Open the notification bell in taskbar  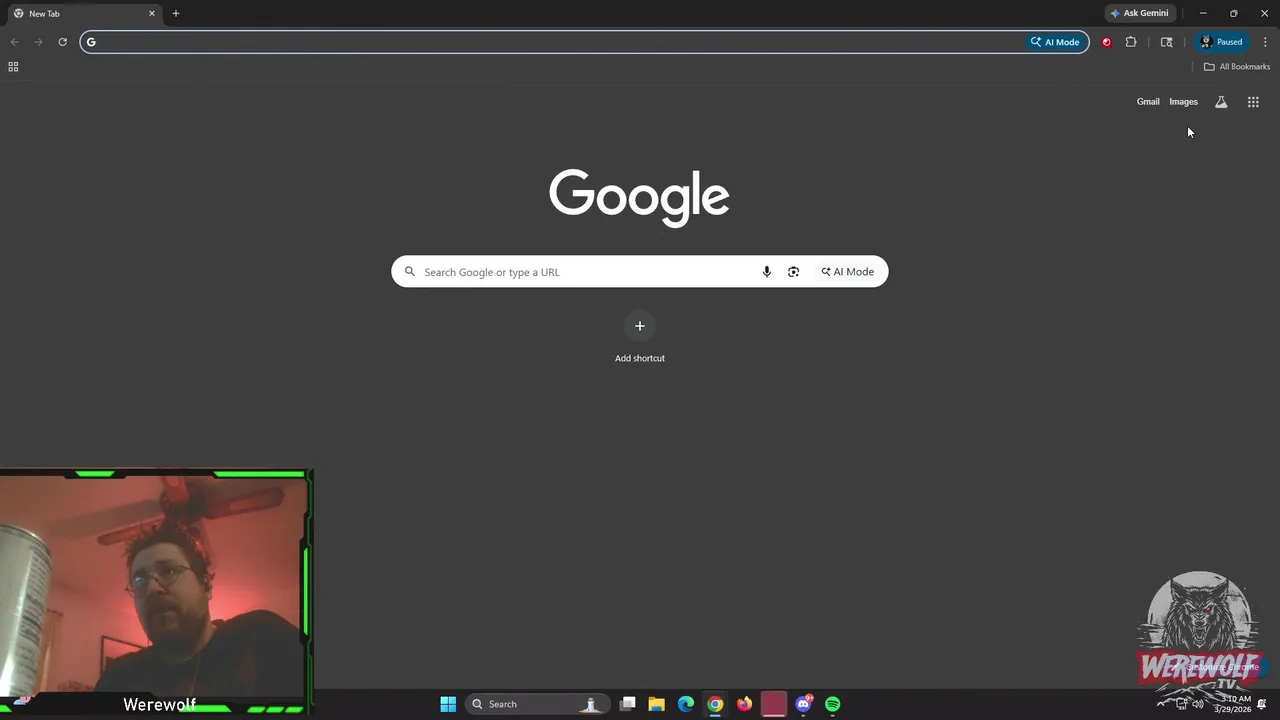pyautogui.click(x=1263, y=704)
